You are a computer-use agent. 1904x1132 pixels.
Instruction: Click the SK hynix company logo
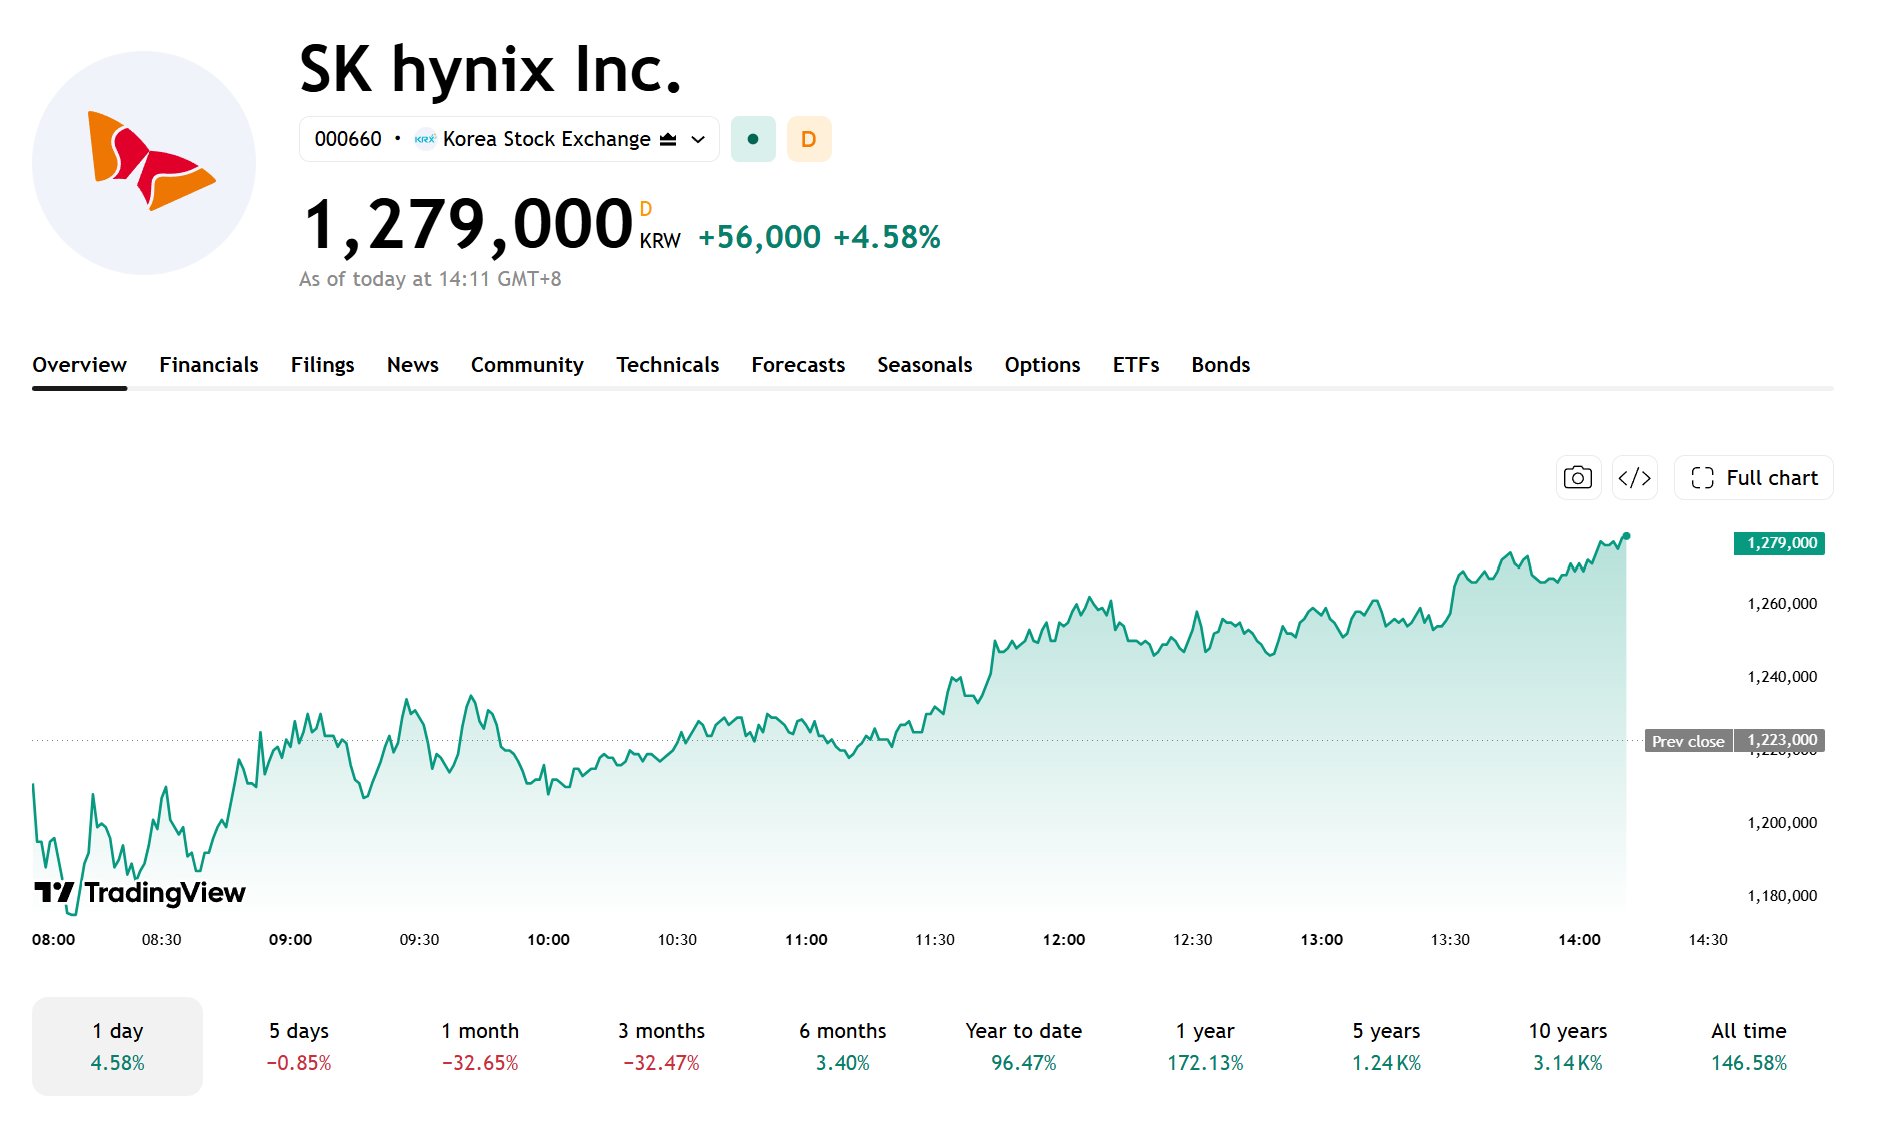pyautogui.click(x=144, y=162)
